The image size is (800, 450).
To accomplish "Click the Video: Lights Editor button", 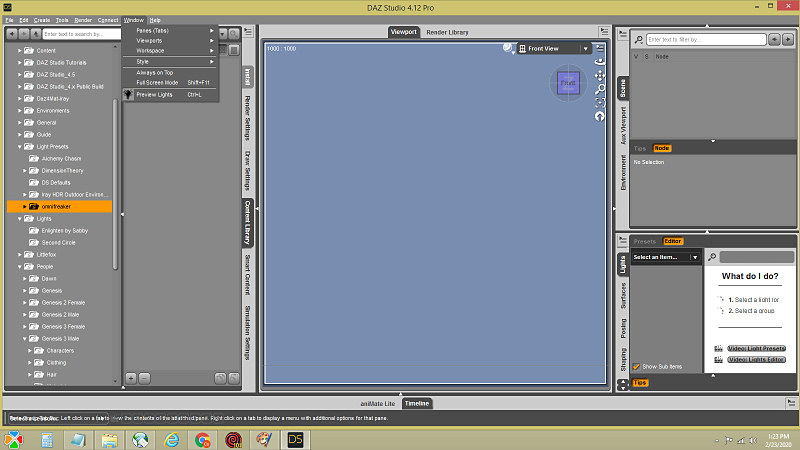I will tap(756, 359).
